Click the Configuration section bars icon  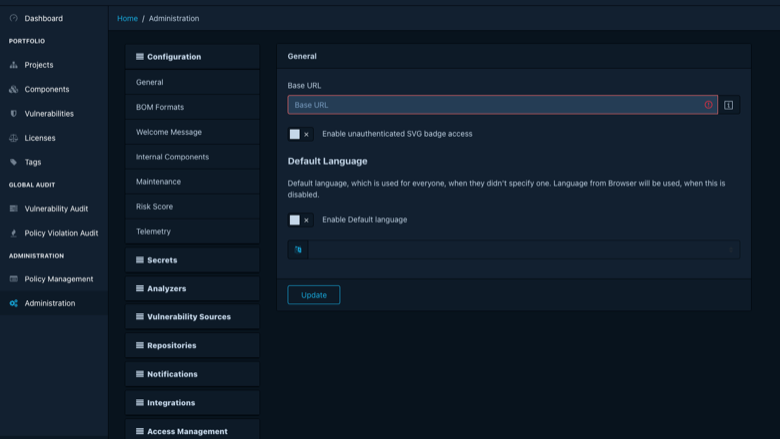[x=140, y=57]
